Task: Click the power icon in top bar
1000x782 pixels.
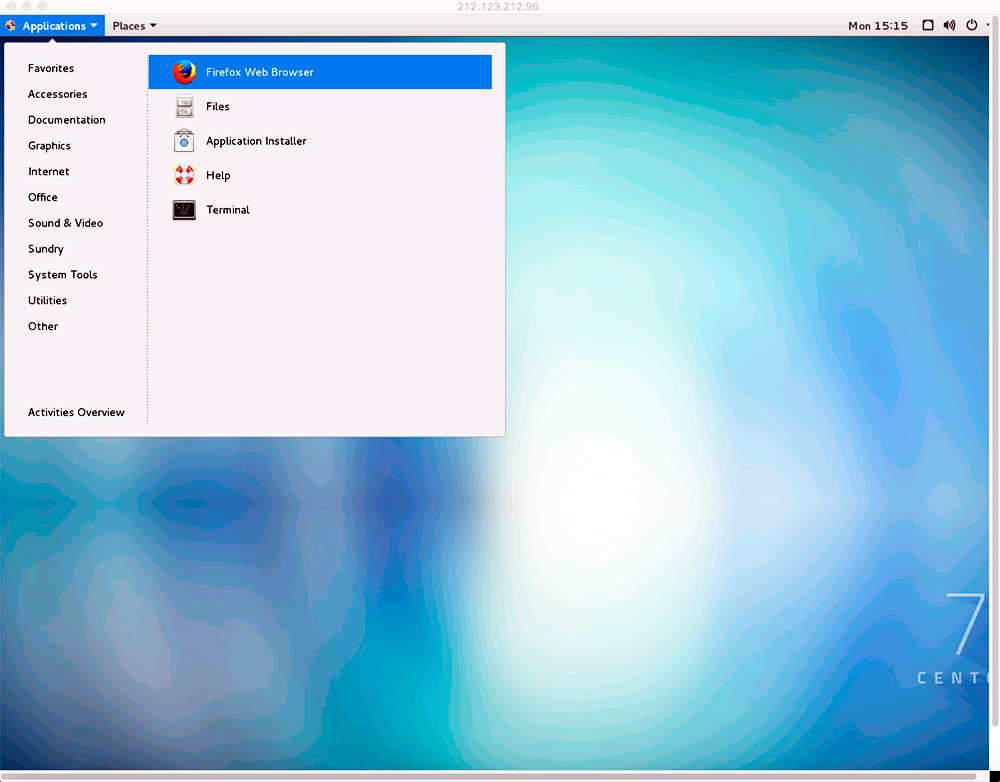Action: (971, 26)
